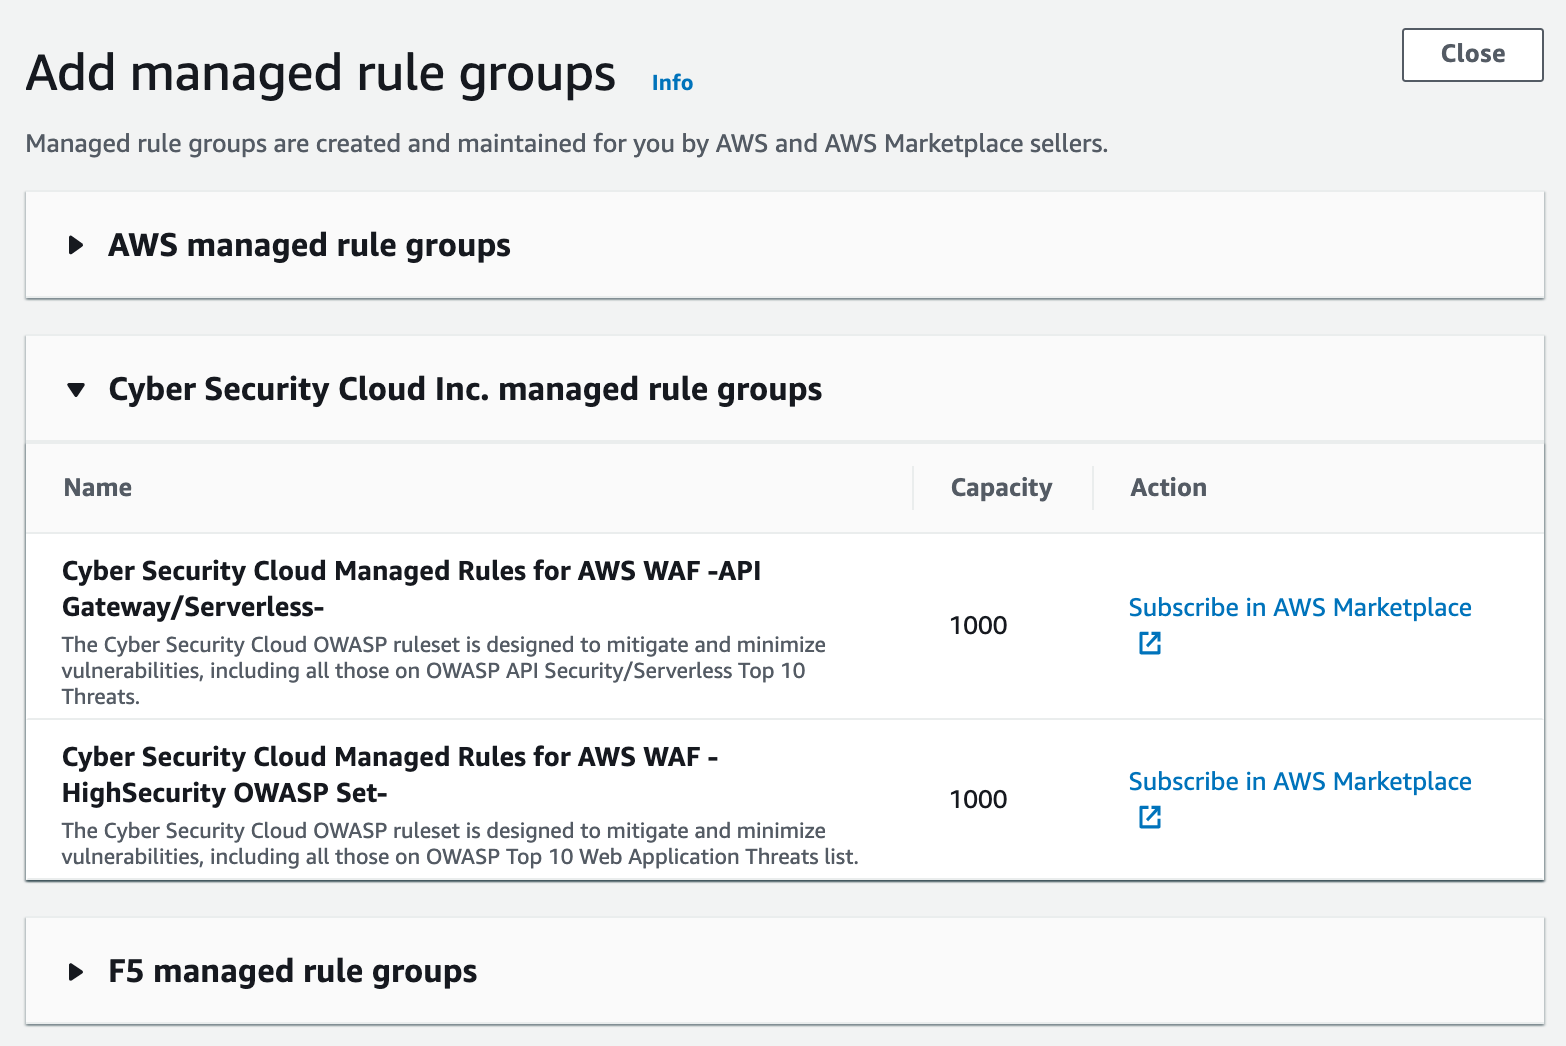Viewport: 1566px width, 1046px height.
Task: Click the AWS managed rule groups heading
Action: (x=309, y=245)
